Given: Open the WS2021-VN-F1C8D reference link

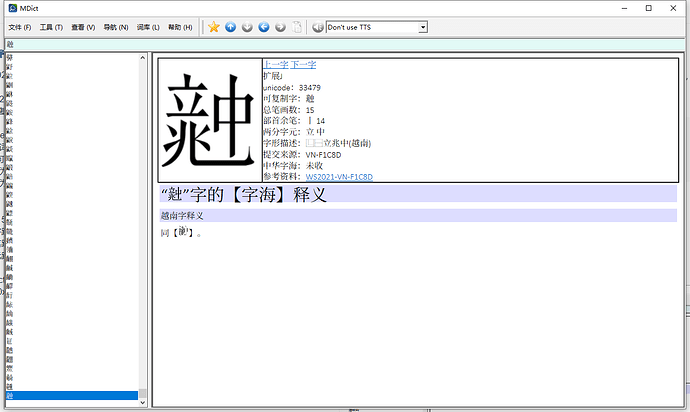Looking at the screenshot, I should 339,177.
